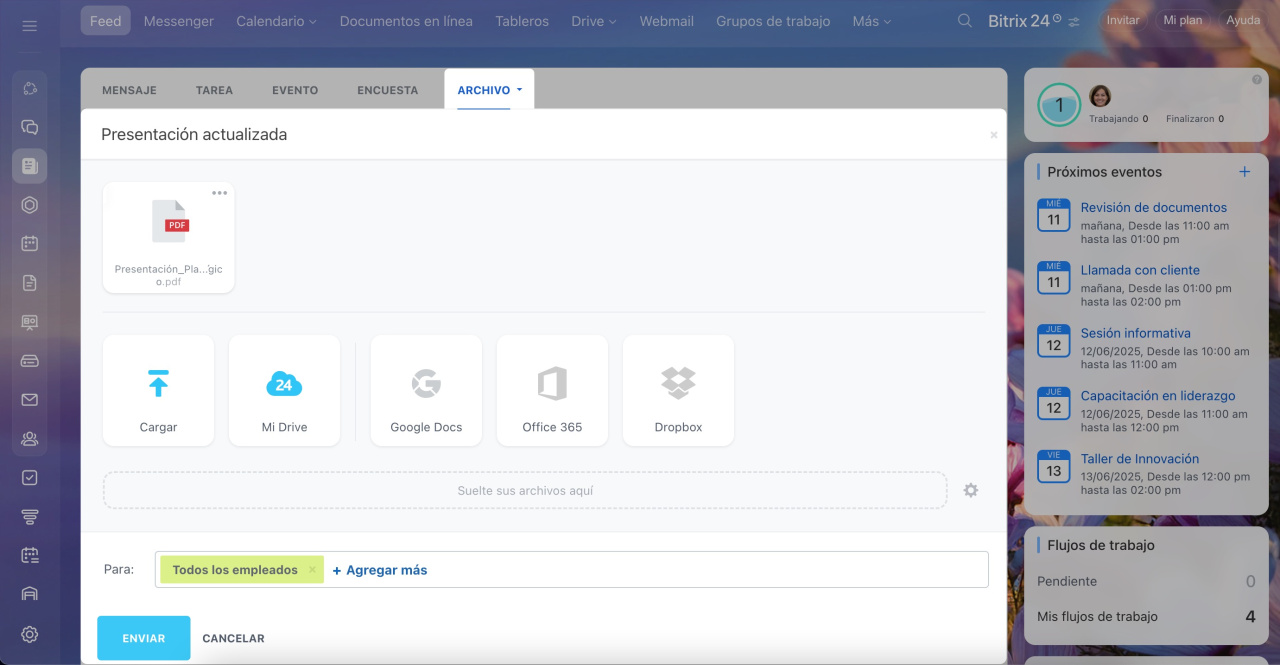Open upload settings gear near drop zone
Image resolution: width=1280 pixels, height=665 pixels.
point(970,490)
